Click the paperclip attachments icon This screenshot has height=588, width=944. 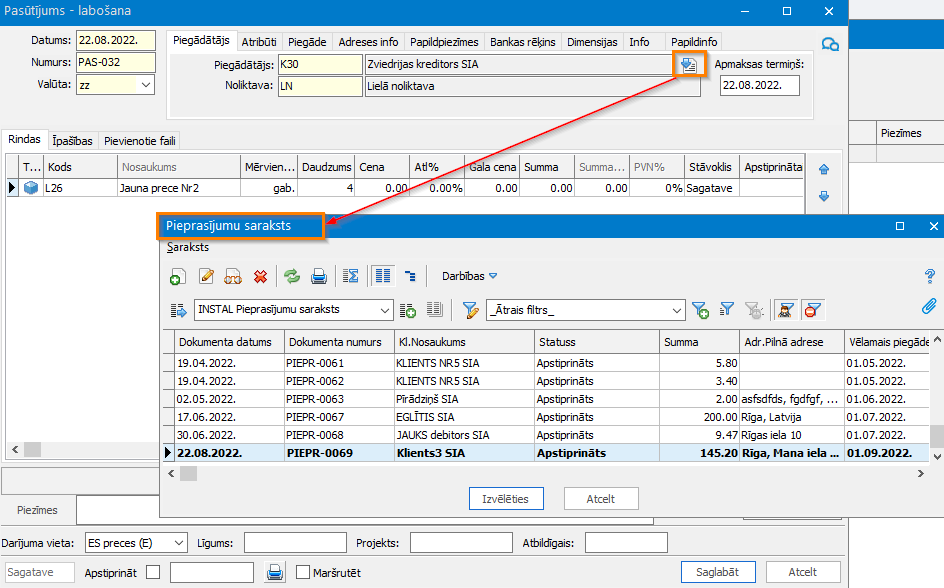[929, 306]
